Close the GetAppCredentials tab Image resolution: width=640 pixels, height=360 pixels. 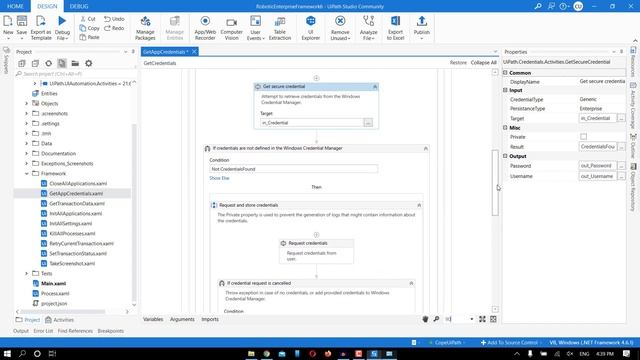(194, 51)
